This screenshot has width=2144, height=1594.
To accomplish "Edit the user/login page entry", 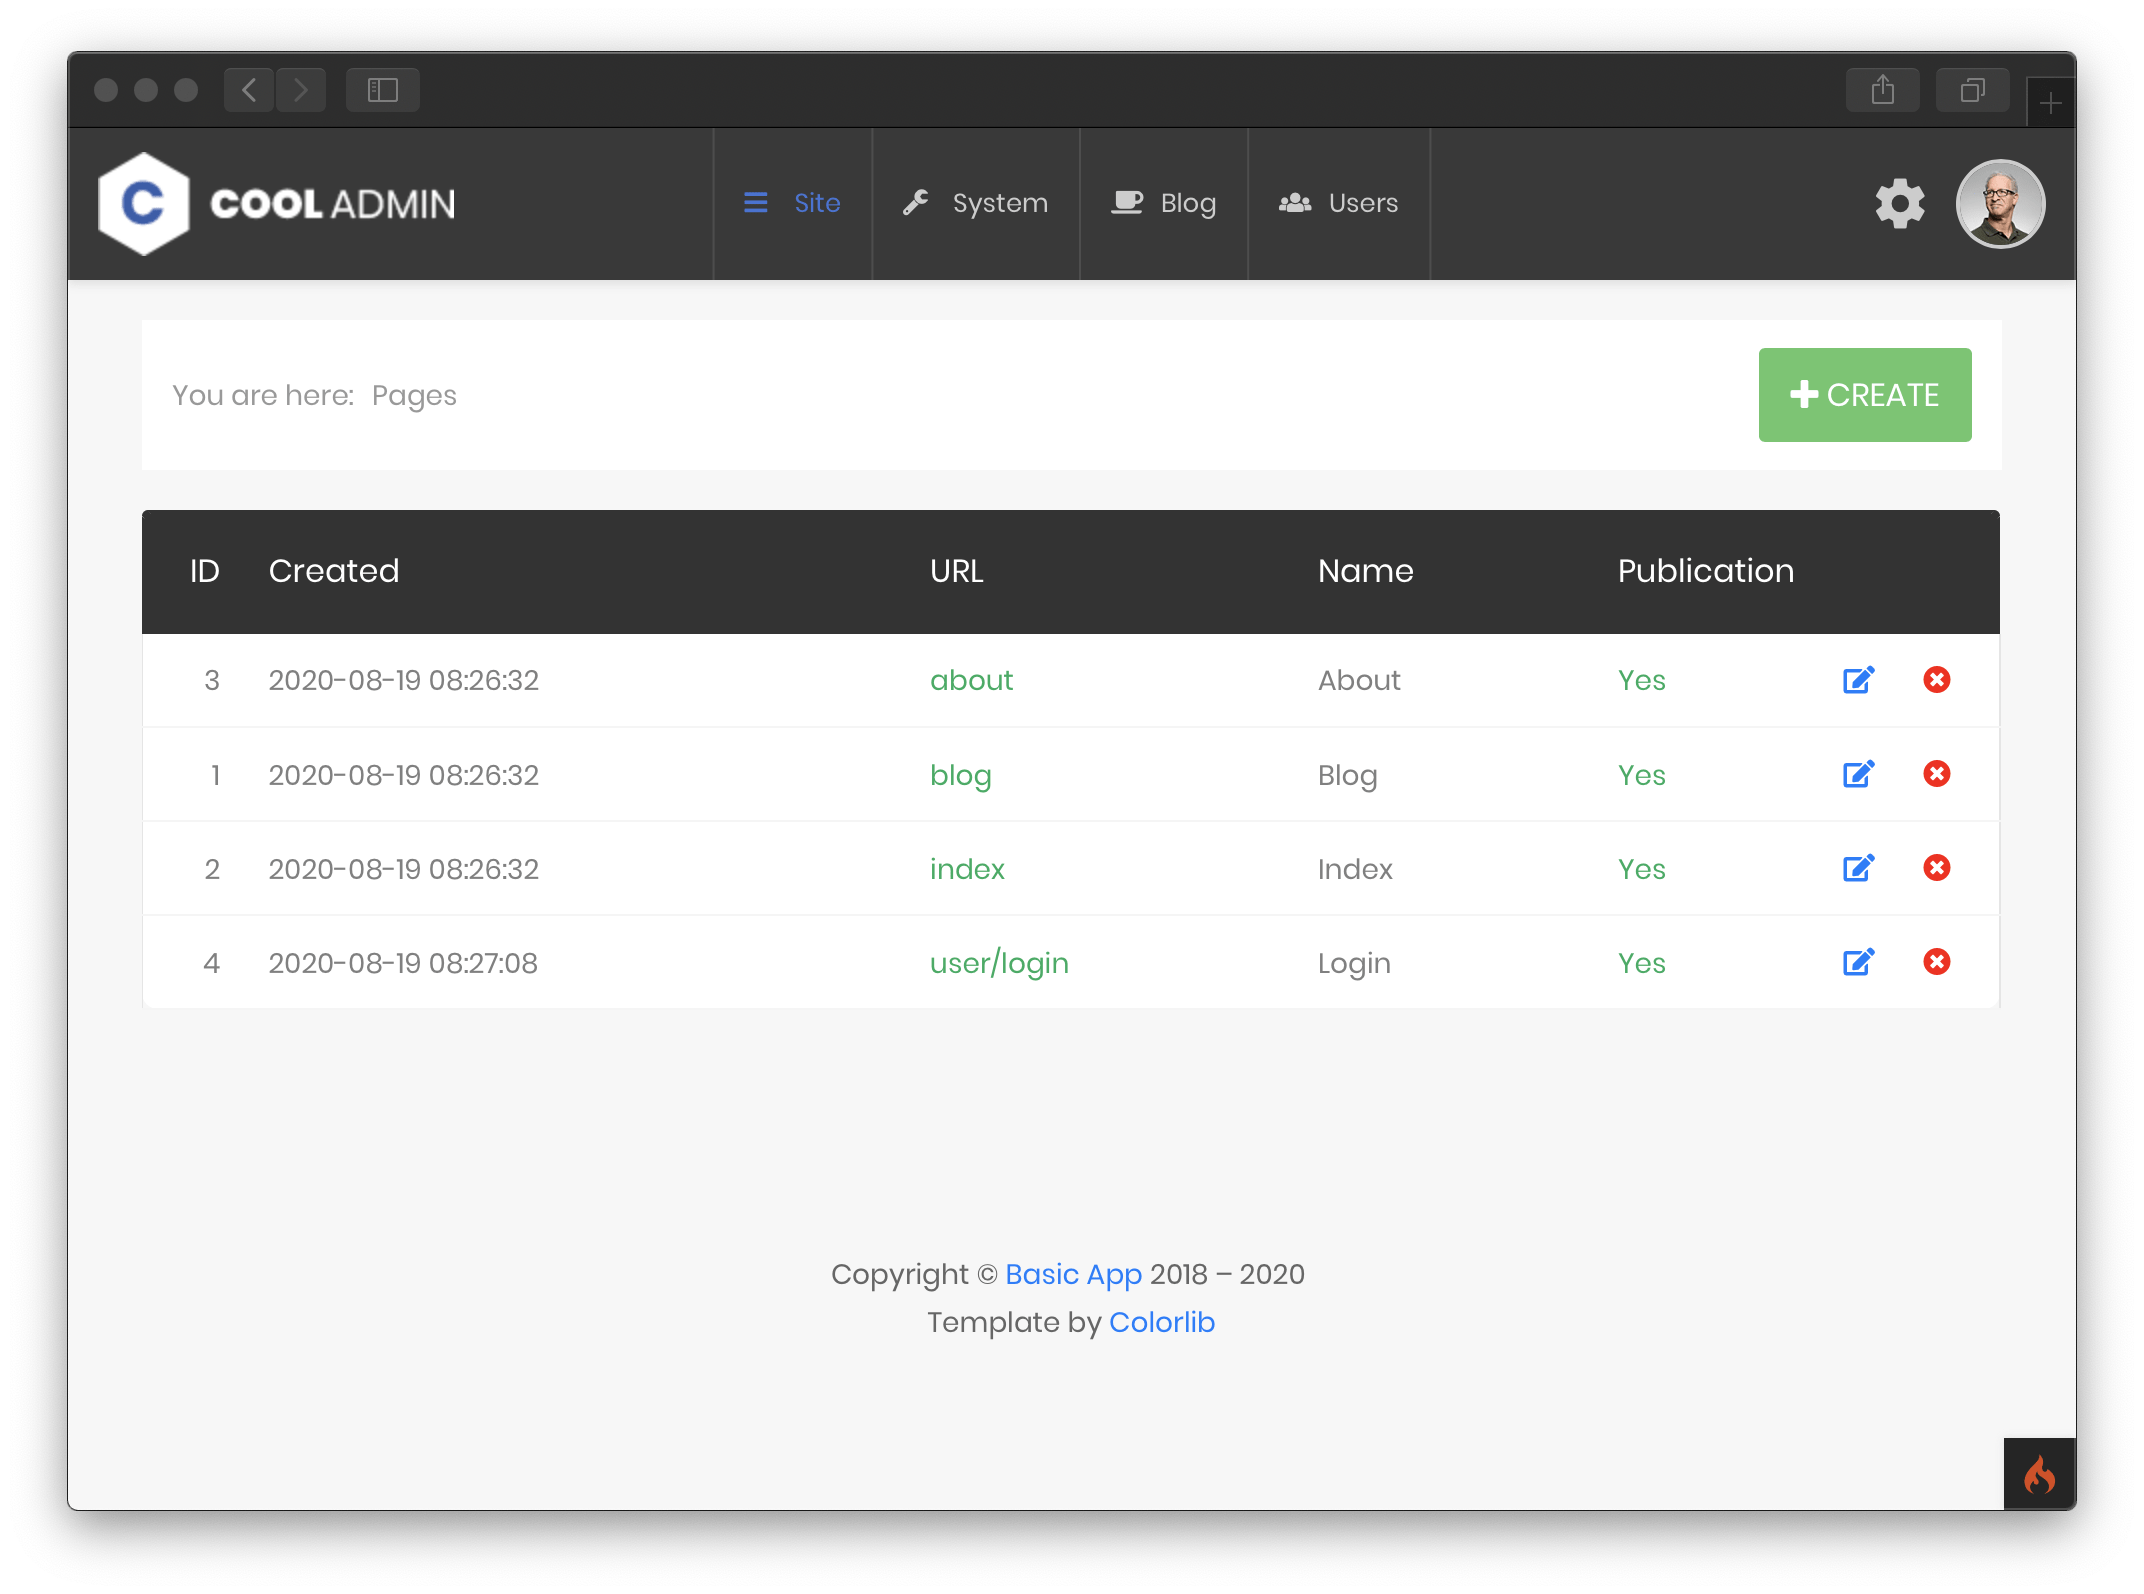I will coord(1858,962).
